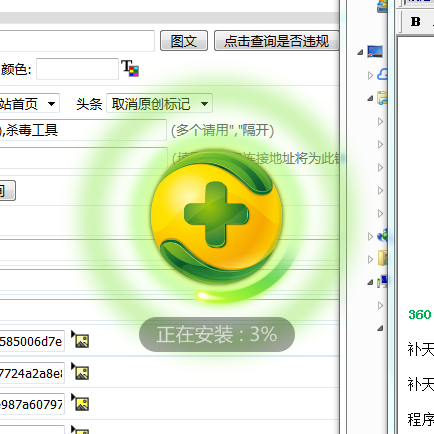434x434 pixels.
Task: Click the green 360 text in editor
Action: coord(419,314)
